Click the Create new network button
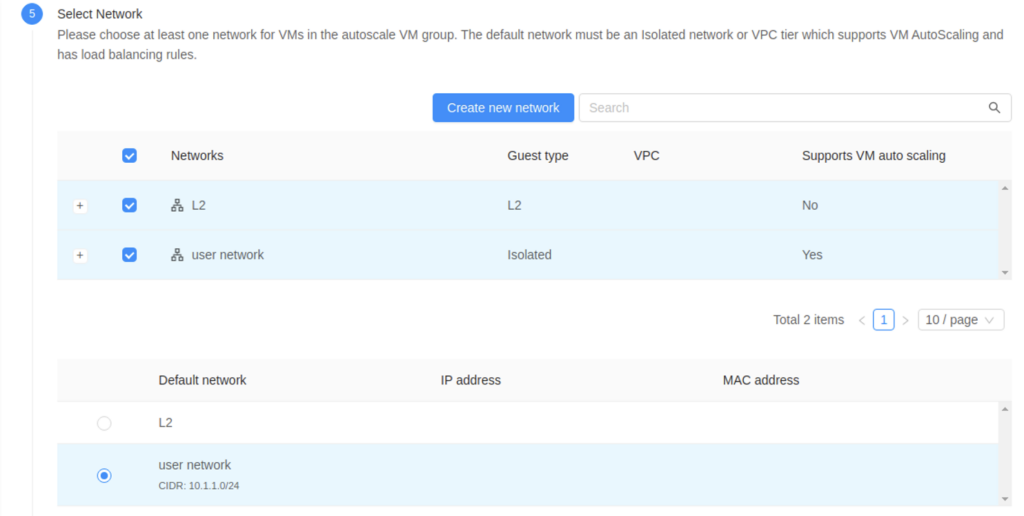 [x=503, y=108]
